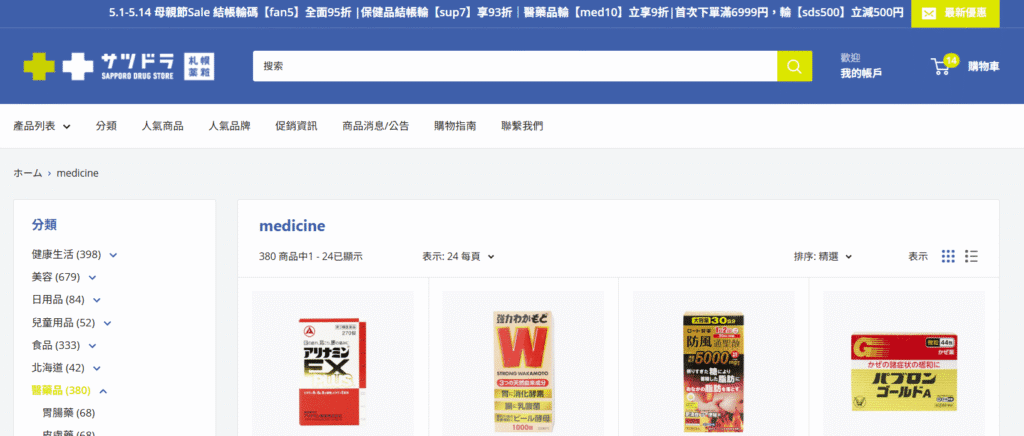Open the 排序: 精選 sort dropdown
Image resolution: width=1024 pixels, height=436 pixels.
point(823,257)
